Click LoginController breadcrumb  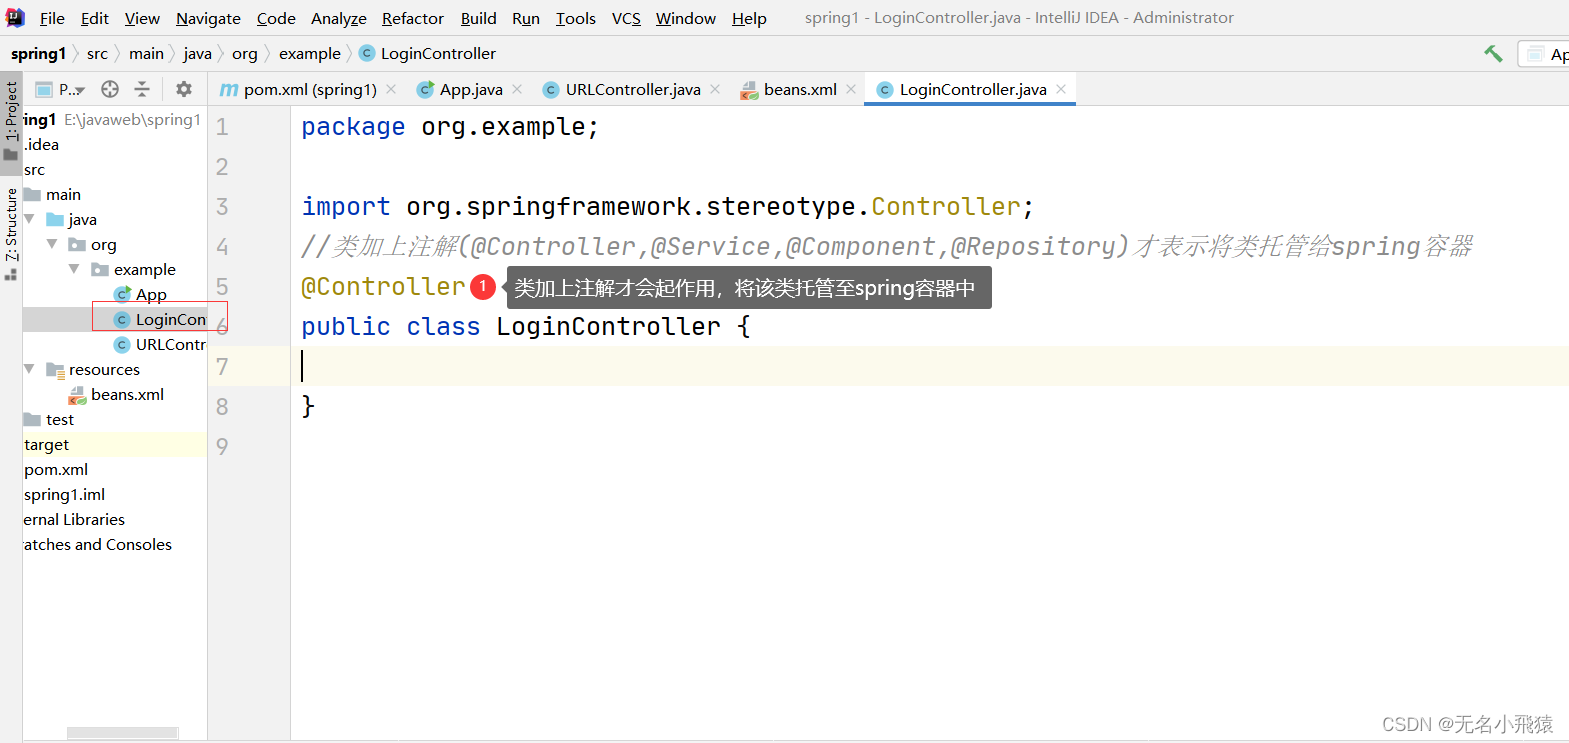tap(427, 53)
